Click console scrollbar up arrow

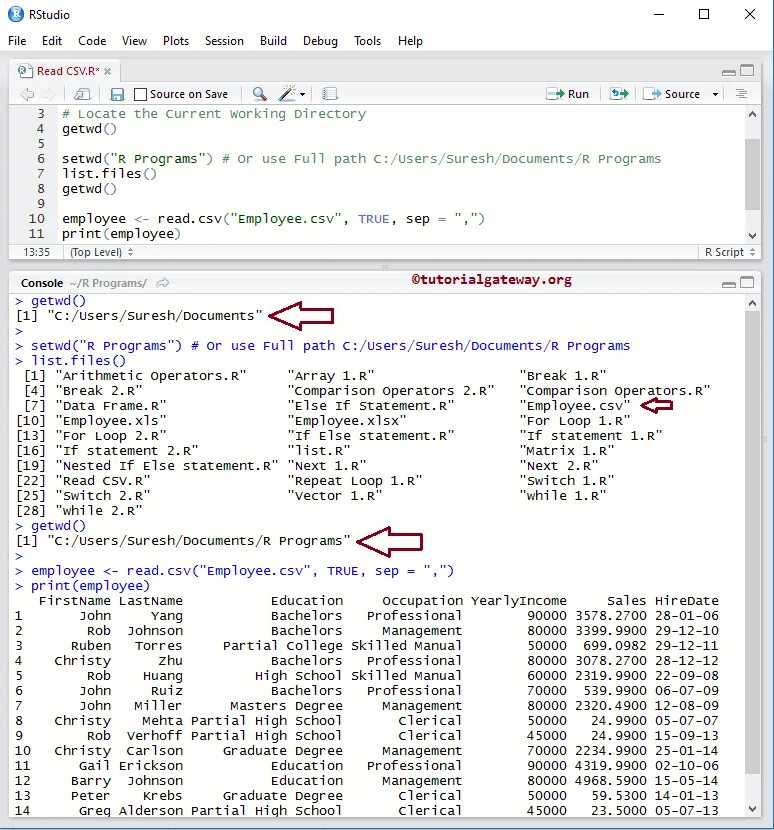click(x=752, y=303)
